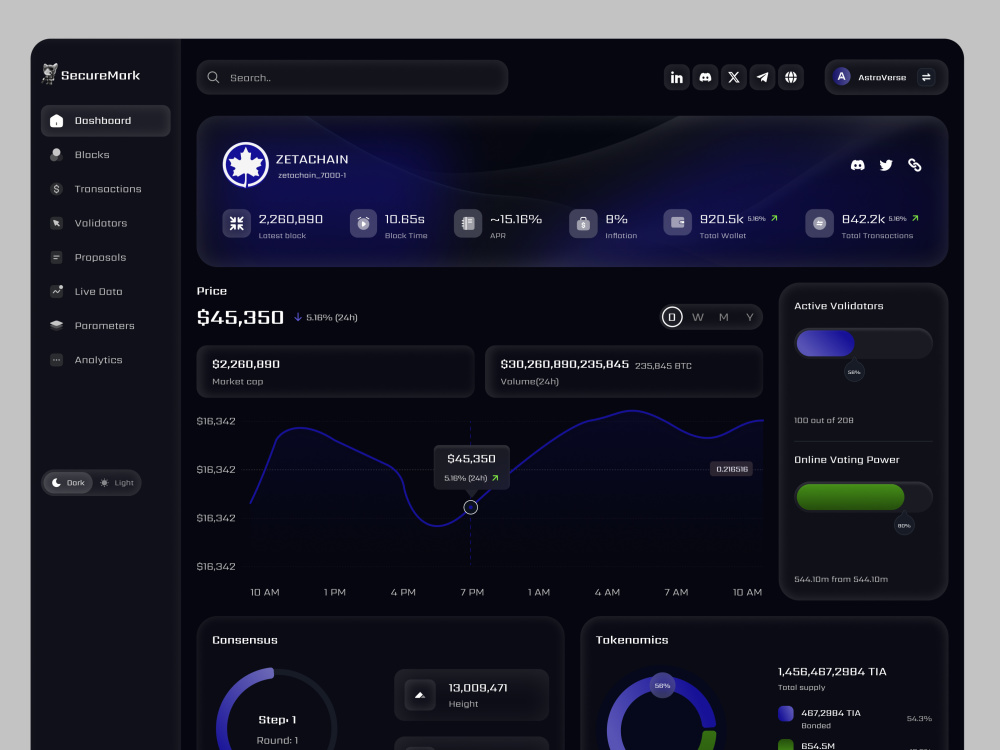This screenshot has width=1000, height=750.
Task: Click the Height mountain icon
Action: pyautogui.click(x=420, y=695)
